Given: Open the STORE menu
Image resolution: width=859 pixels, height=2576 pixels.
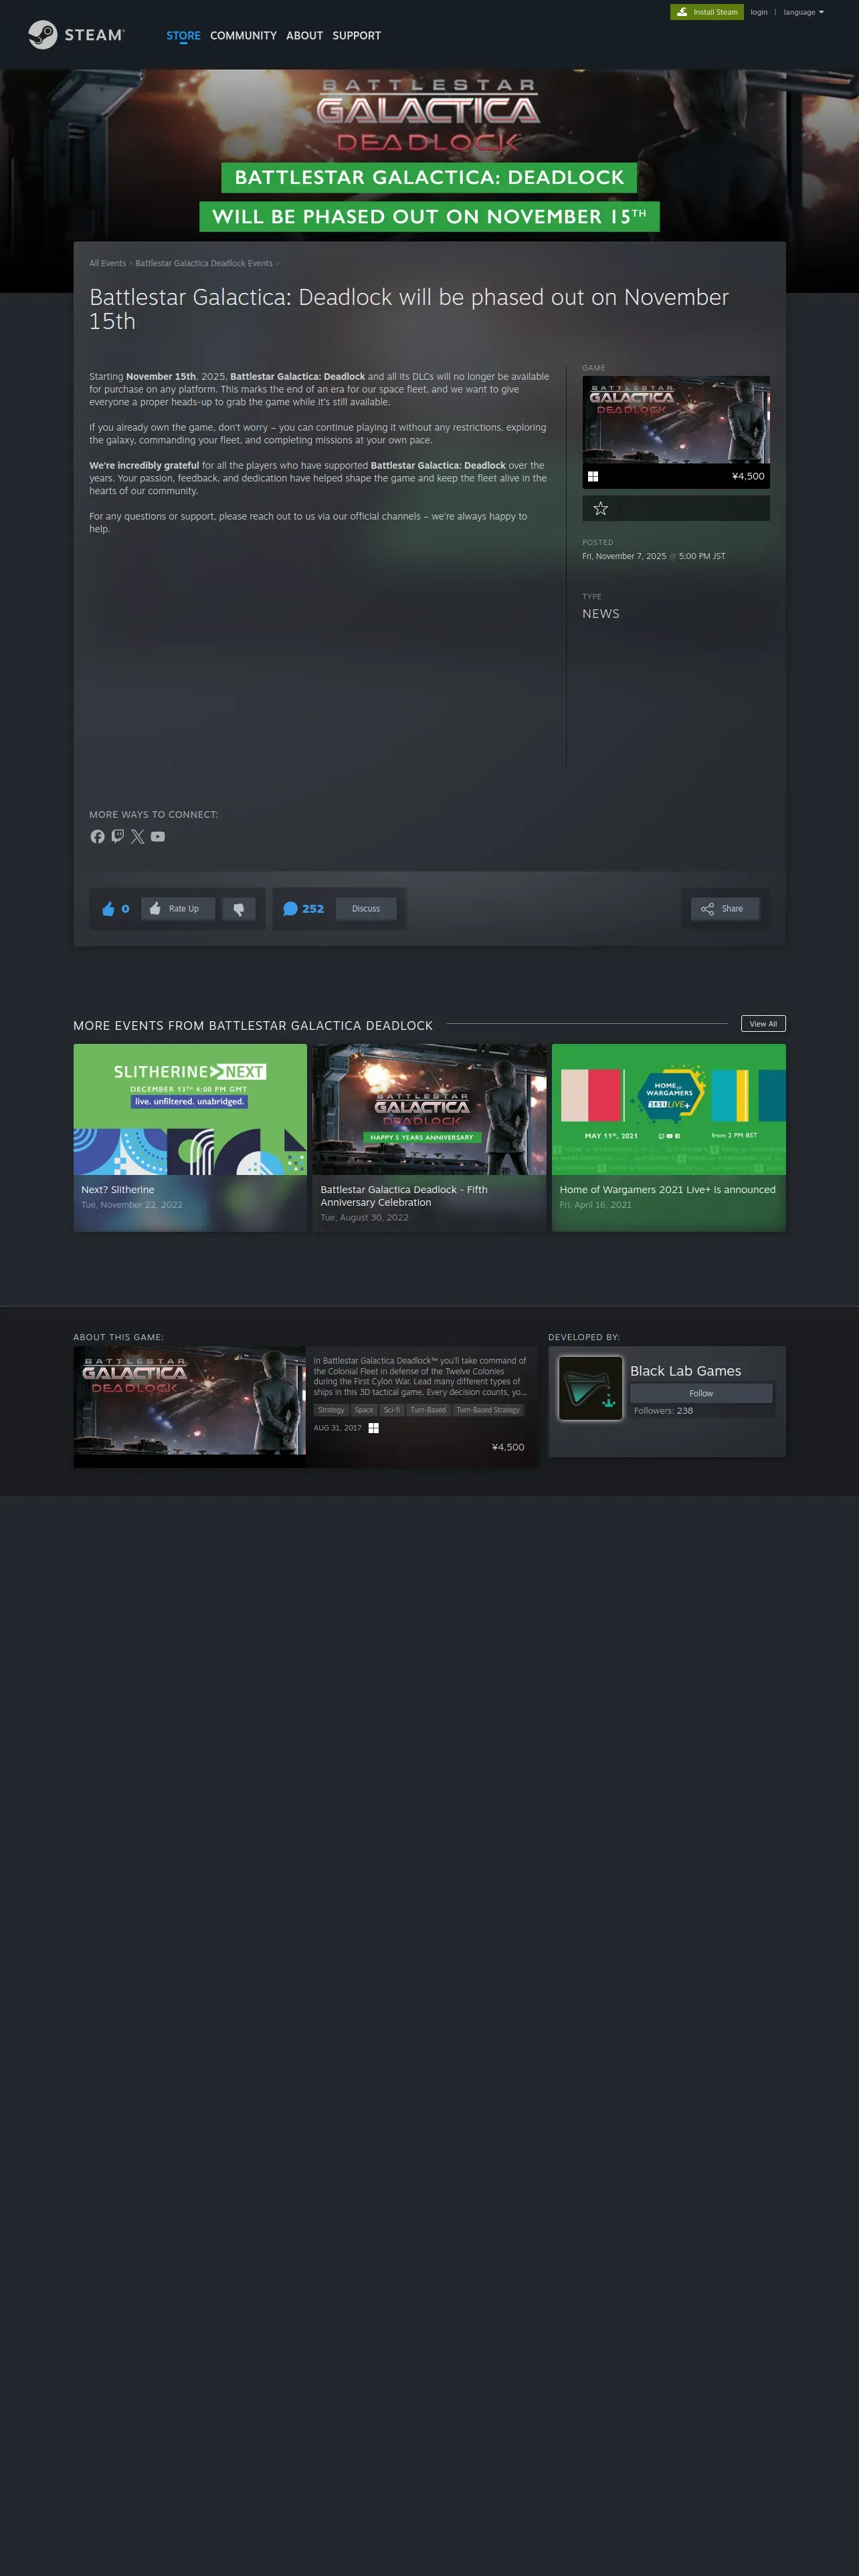Looking at the screenshot, I should point(183,36).
